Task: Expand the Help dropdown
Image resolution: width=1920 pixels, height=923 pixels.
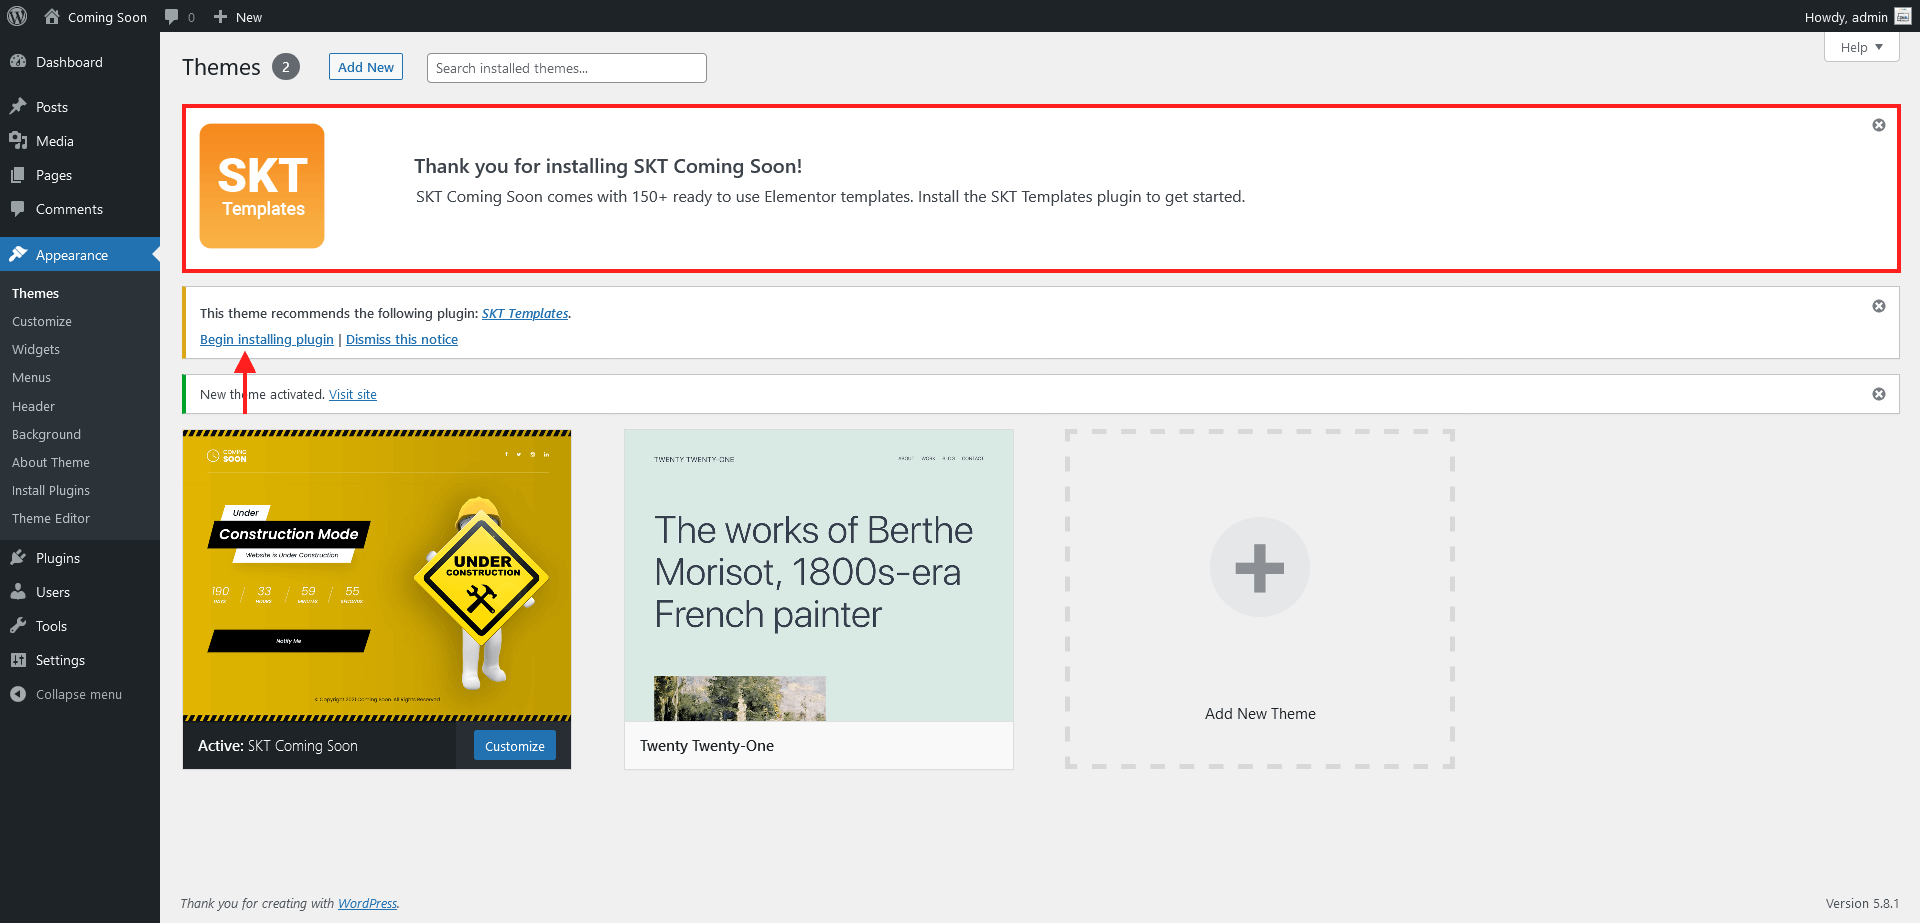Action: (x=1861, y=47)
